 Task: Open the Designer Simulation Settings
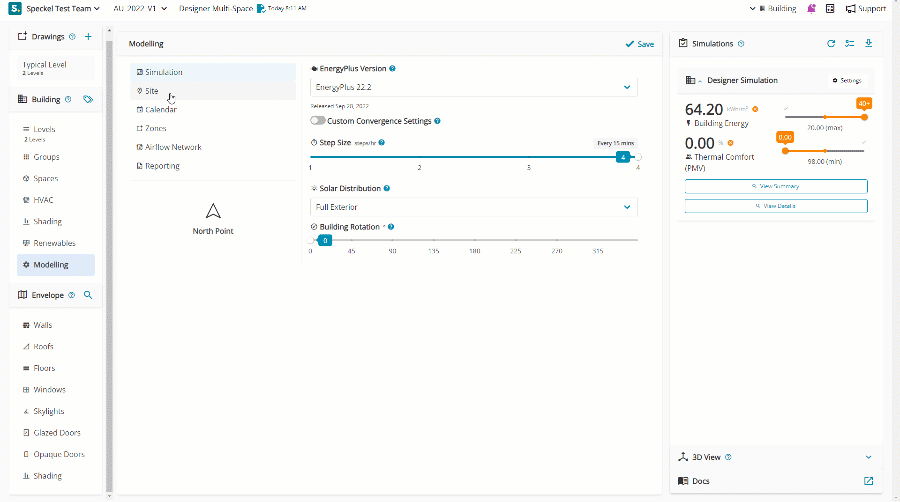[846, 80]
